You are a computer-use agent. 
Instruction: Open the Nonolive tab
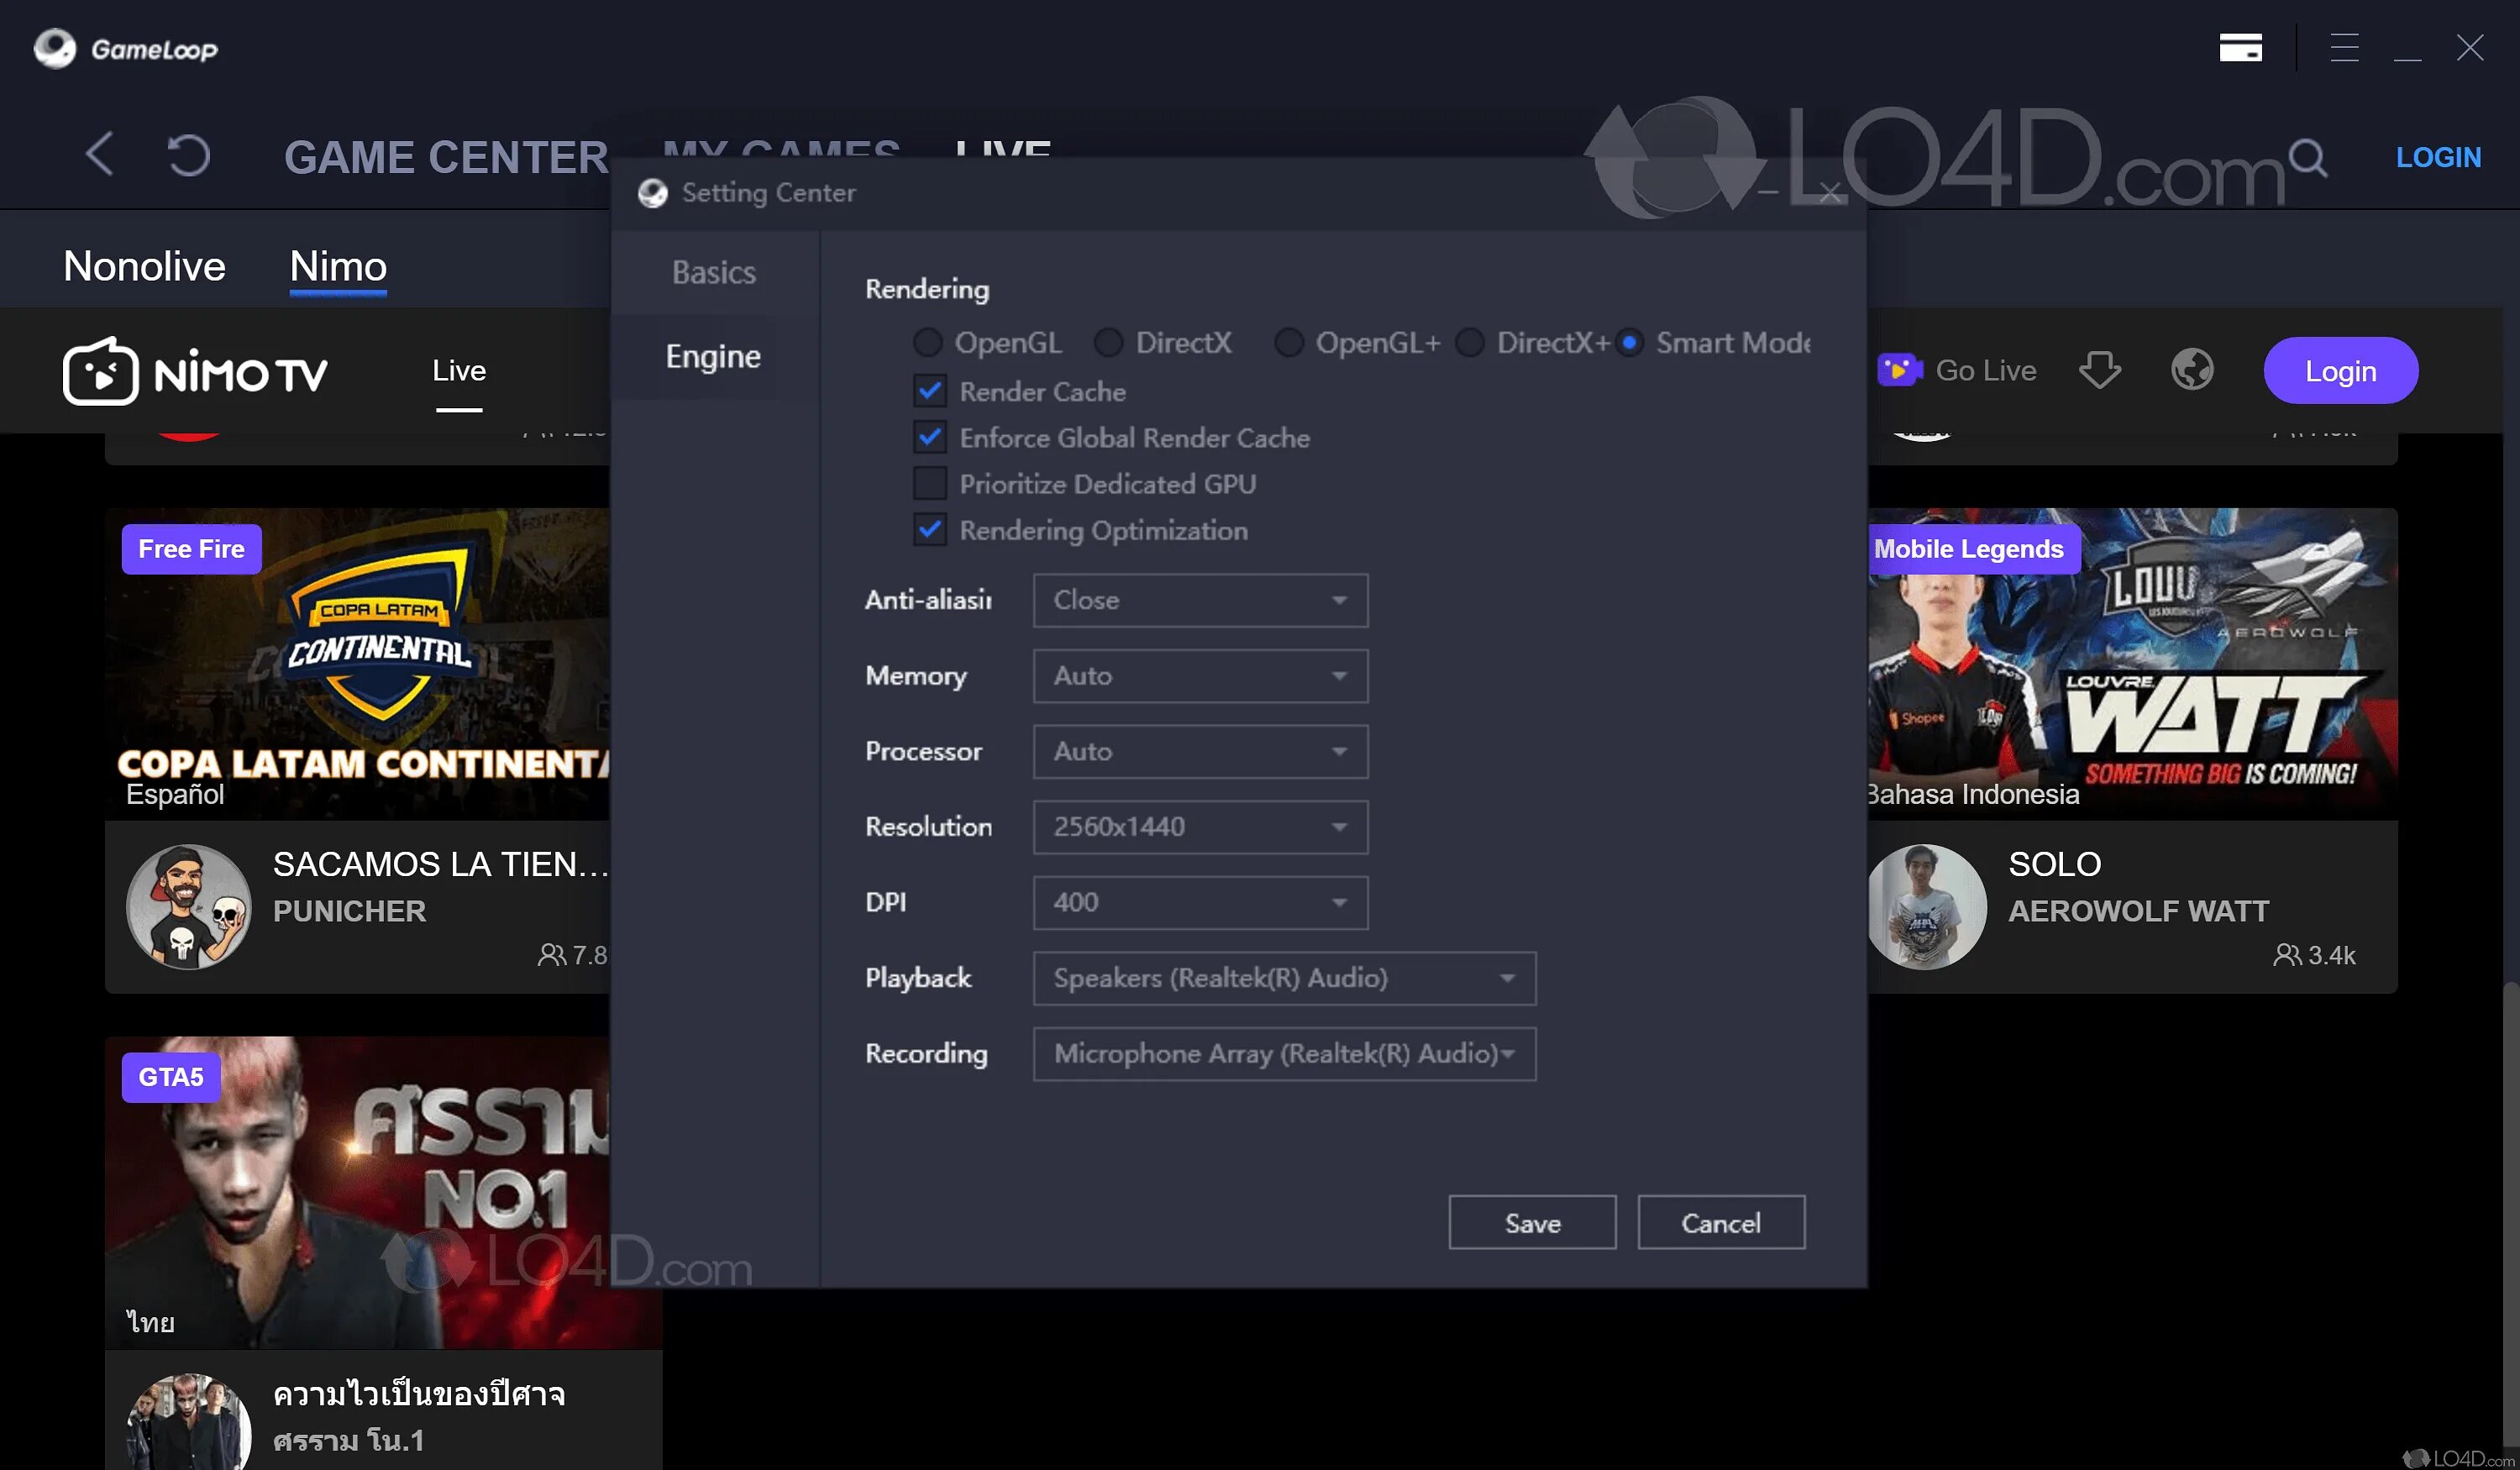coord(144,266)
